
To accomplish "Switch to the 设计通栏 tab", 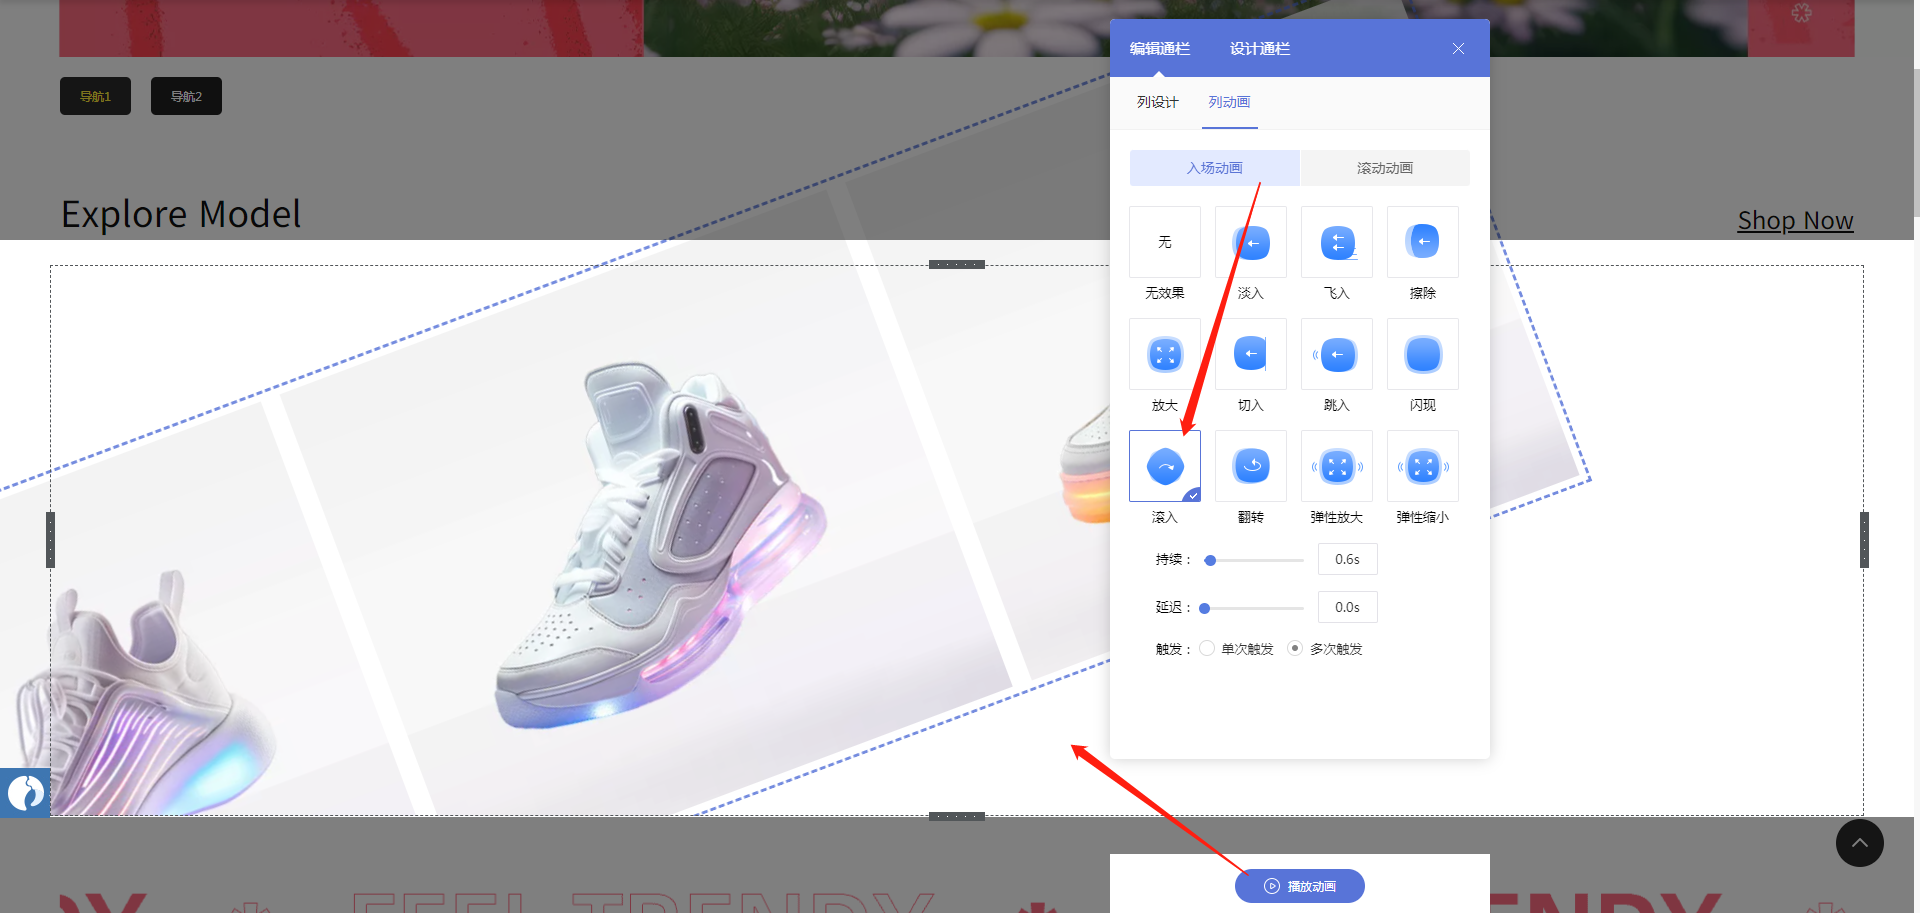I will tap(1260, 48).
